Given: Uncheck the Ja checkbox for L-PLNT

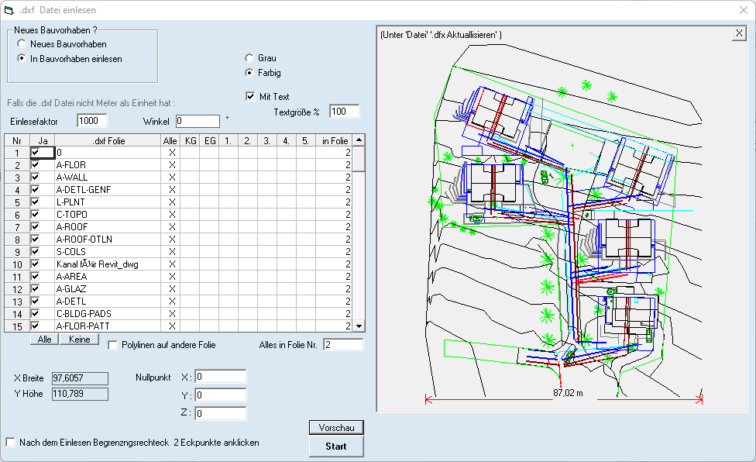Looking at the screenshot, I should pos(35,202).
